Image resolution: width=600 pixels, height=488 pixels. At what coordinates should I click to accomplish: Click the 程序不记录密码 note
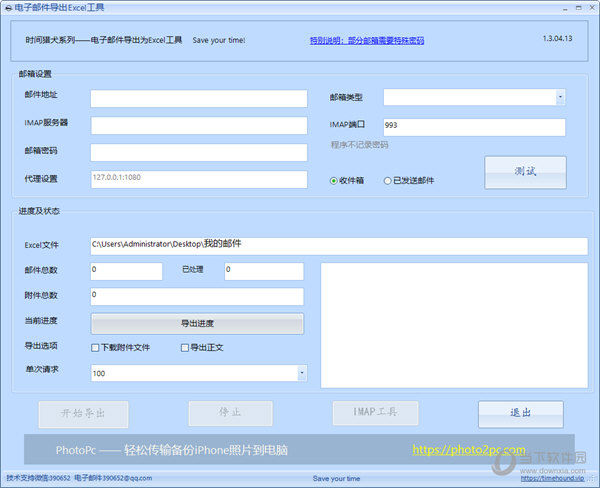point(359,145)
